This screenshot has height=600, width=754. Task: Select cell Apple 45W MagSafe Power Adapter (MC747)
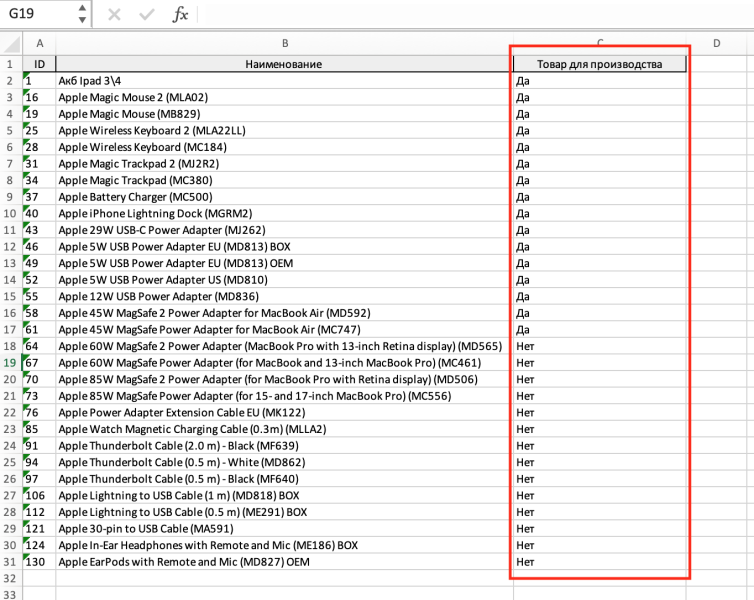pyautogui.click(x=285, y=329)
